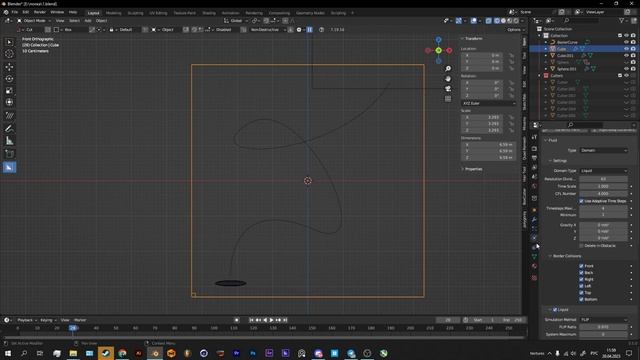Select the Transform tool
640x360 pixels.
(9, 102)
